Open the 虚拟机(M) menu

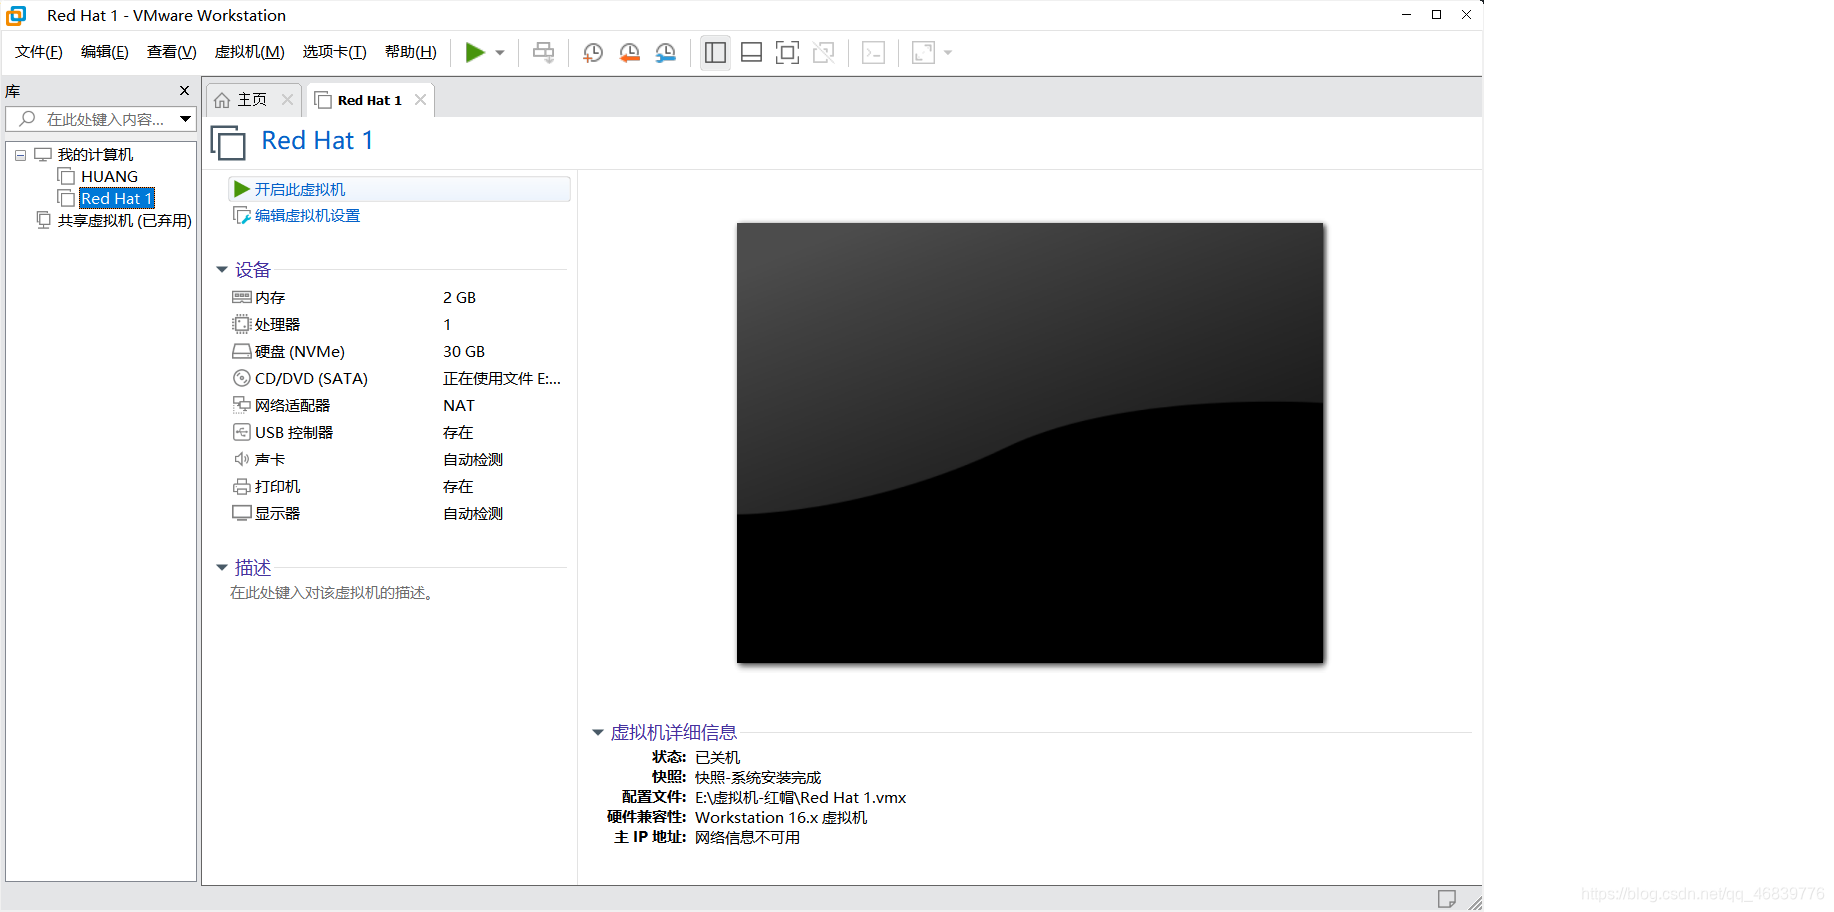point(250,52)
